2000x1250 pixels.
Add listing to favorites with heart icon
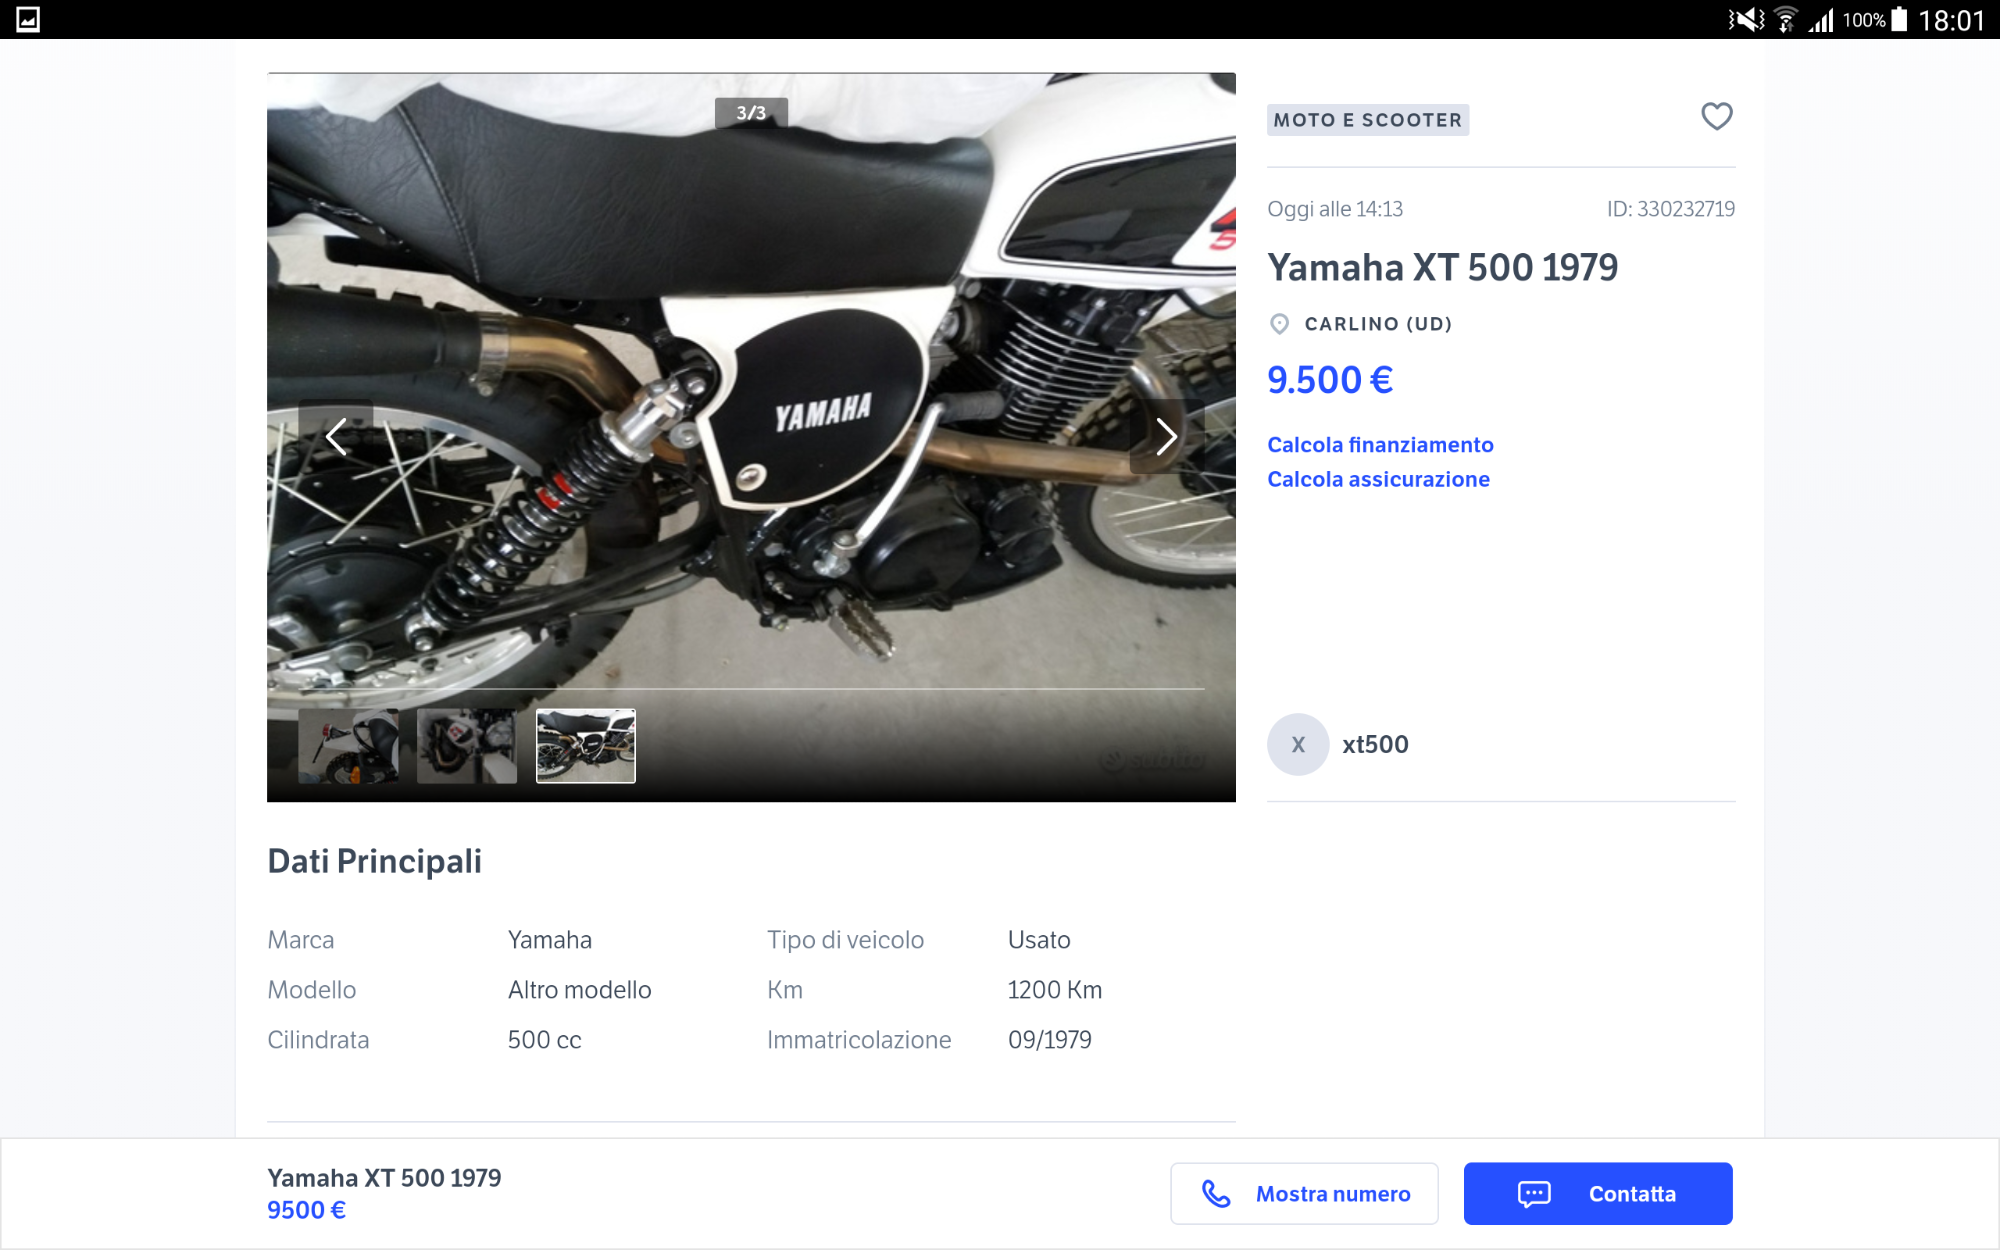(1716, 117)
